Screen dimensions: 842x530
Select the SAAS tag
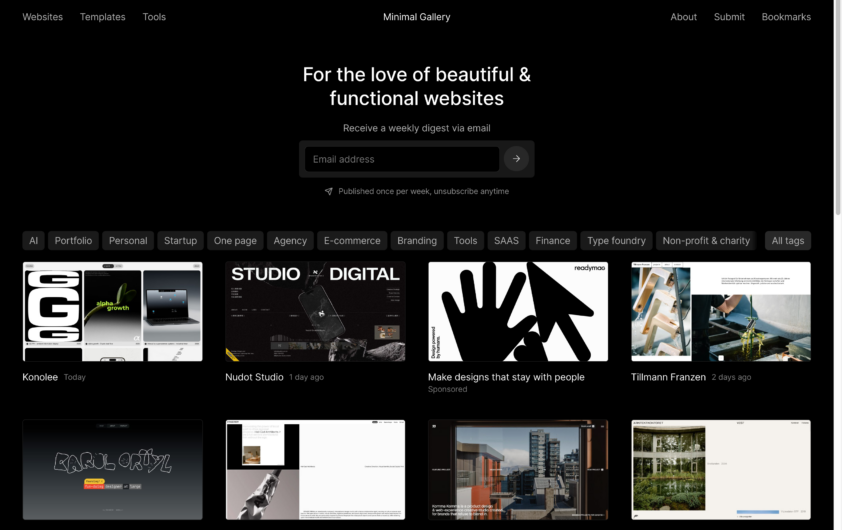(x=506, y=241)
